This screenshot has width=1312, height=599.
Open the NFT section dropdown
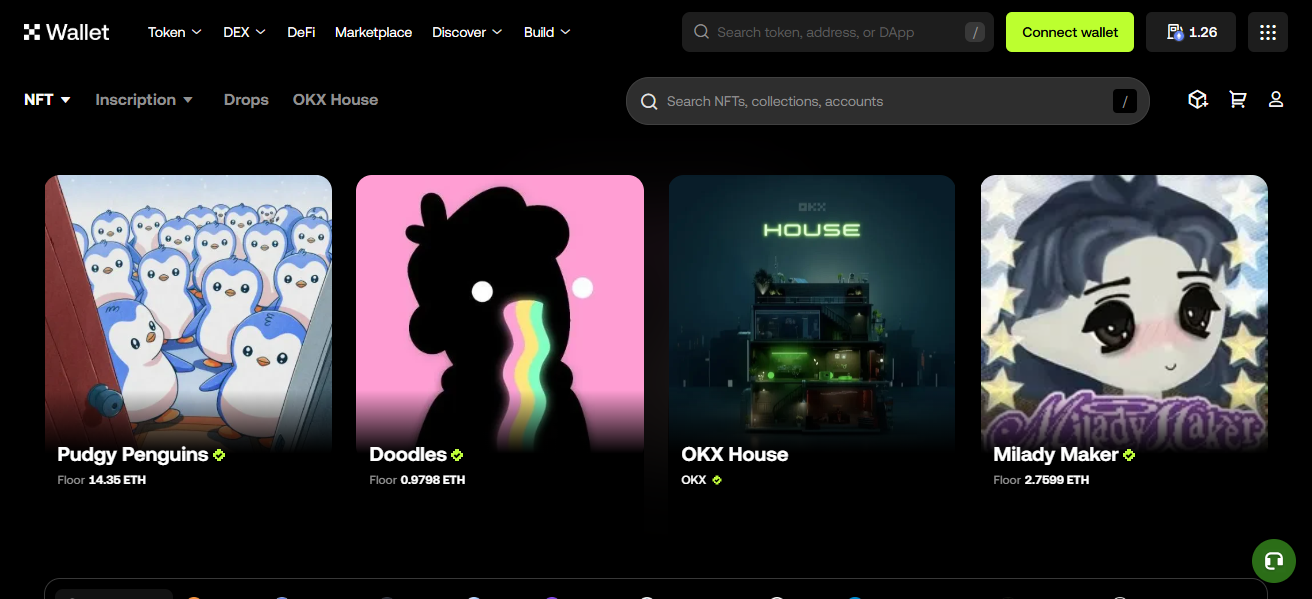click(48, 100)
